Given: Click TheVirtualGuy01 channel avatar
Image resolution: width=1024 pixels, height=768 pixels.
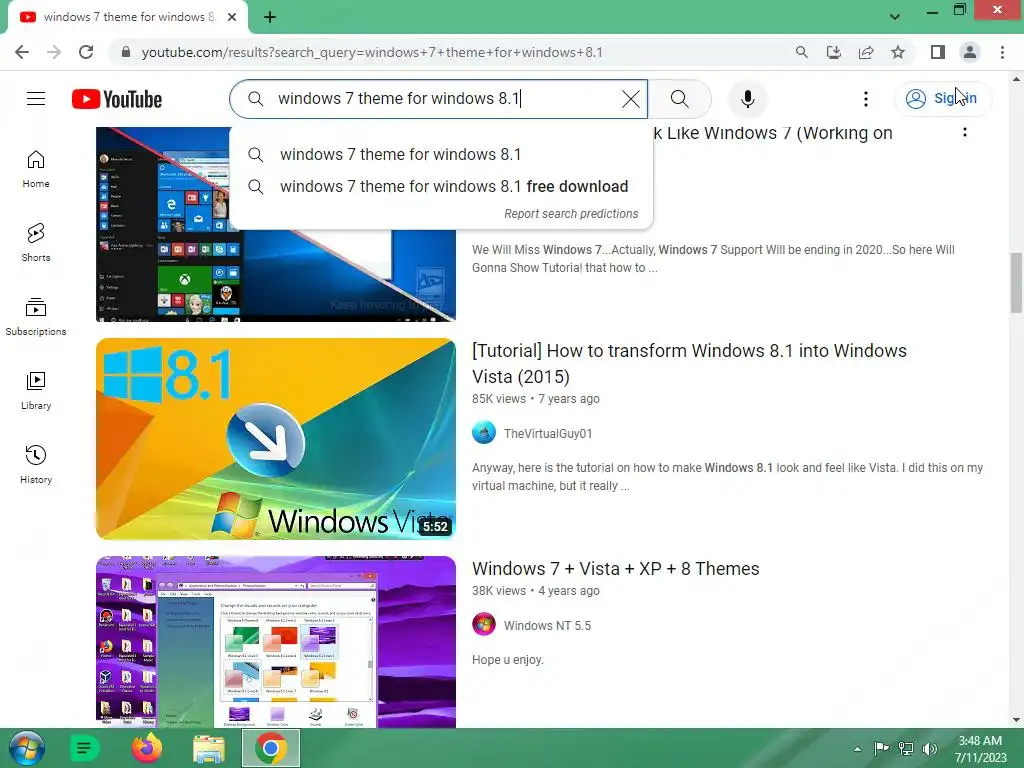Looking at the screenshot, I should point(484,433).
